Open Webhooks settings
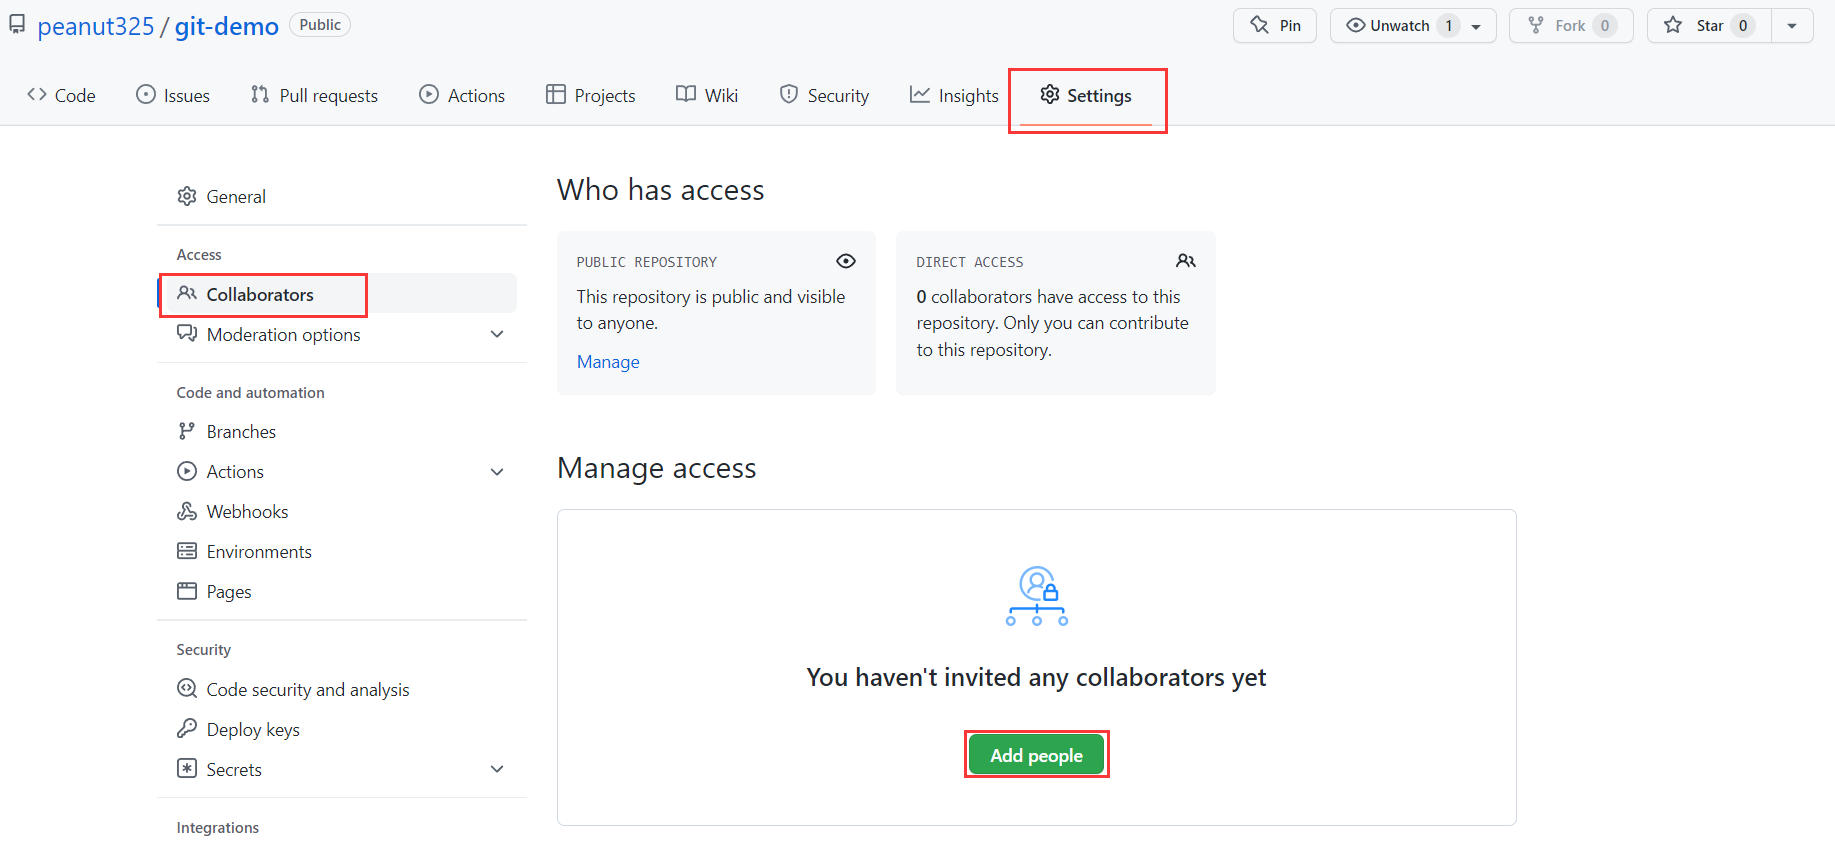Screen dimensions: 1835x845 (337, 511)
